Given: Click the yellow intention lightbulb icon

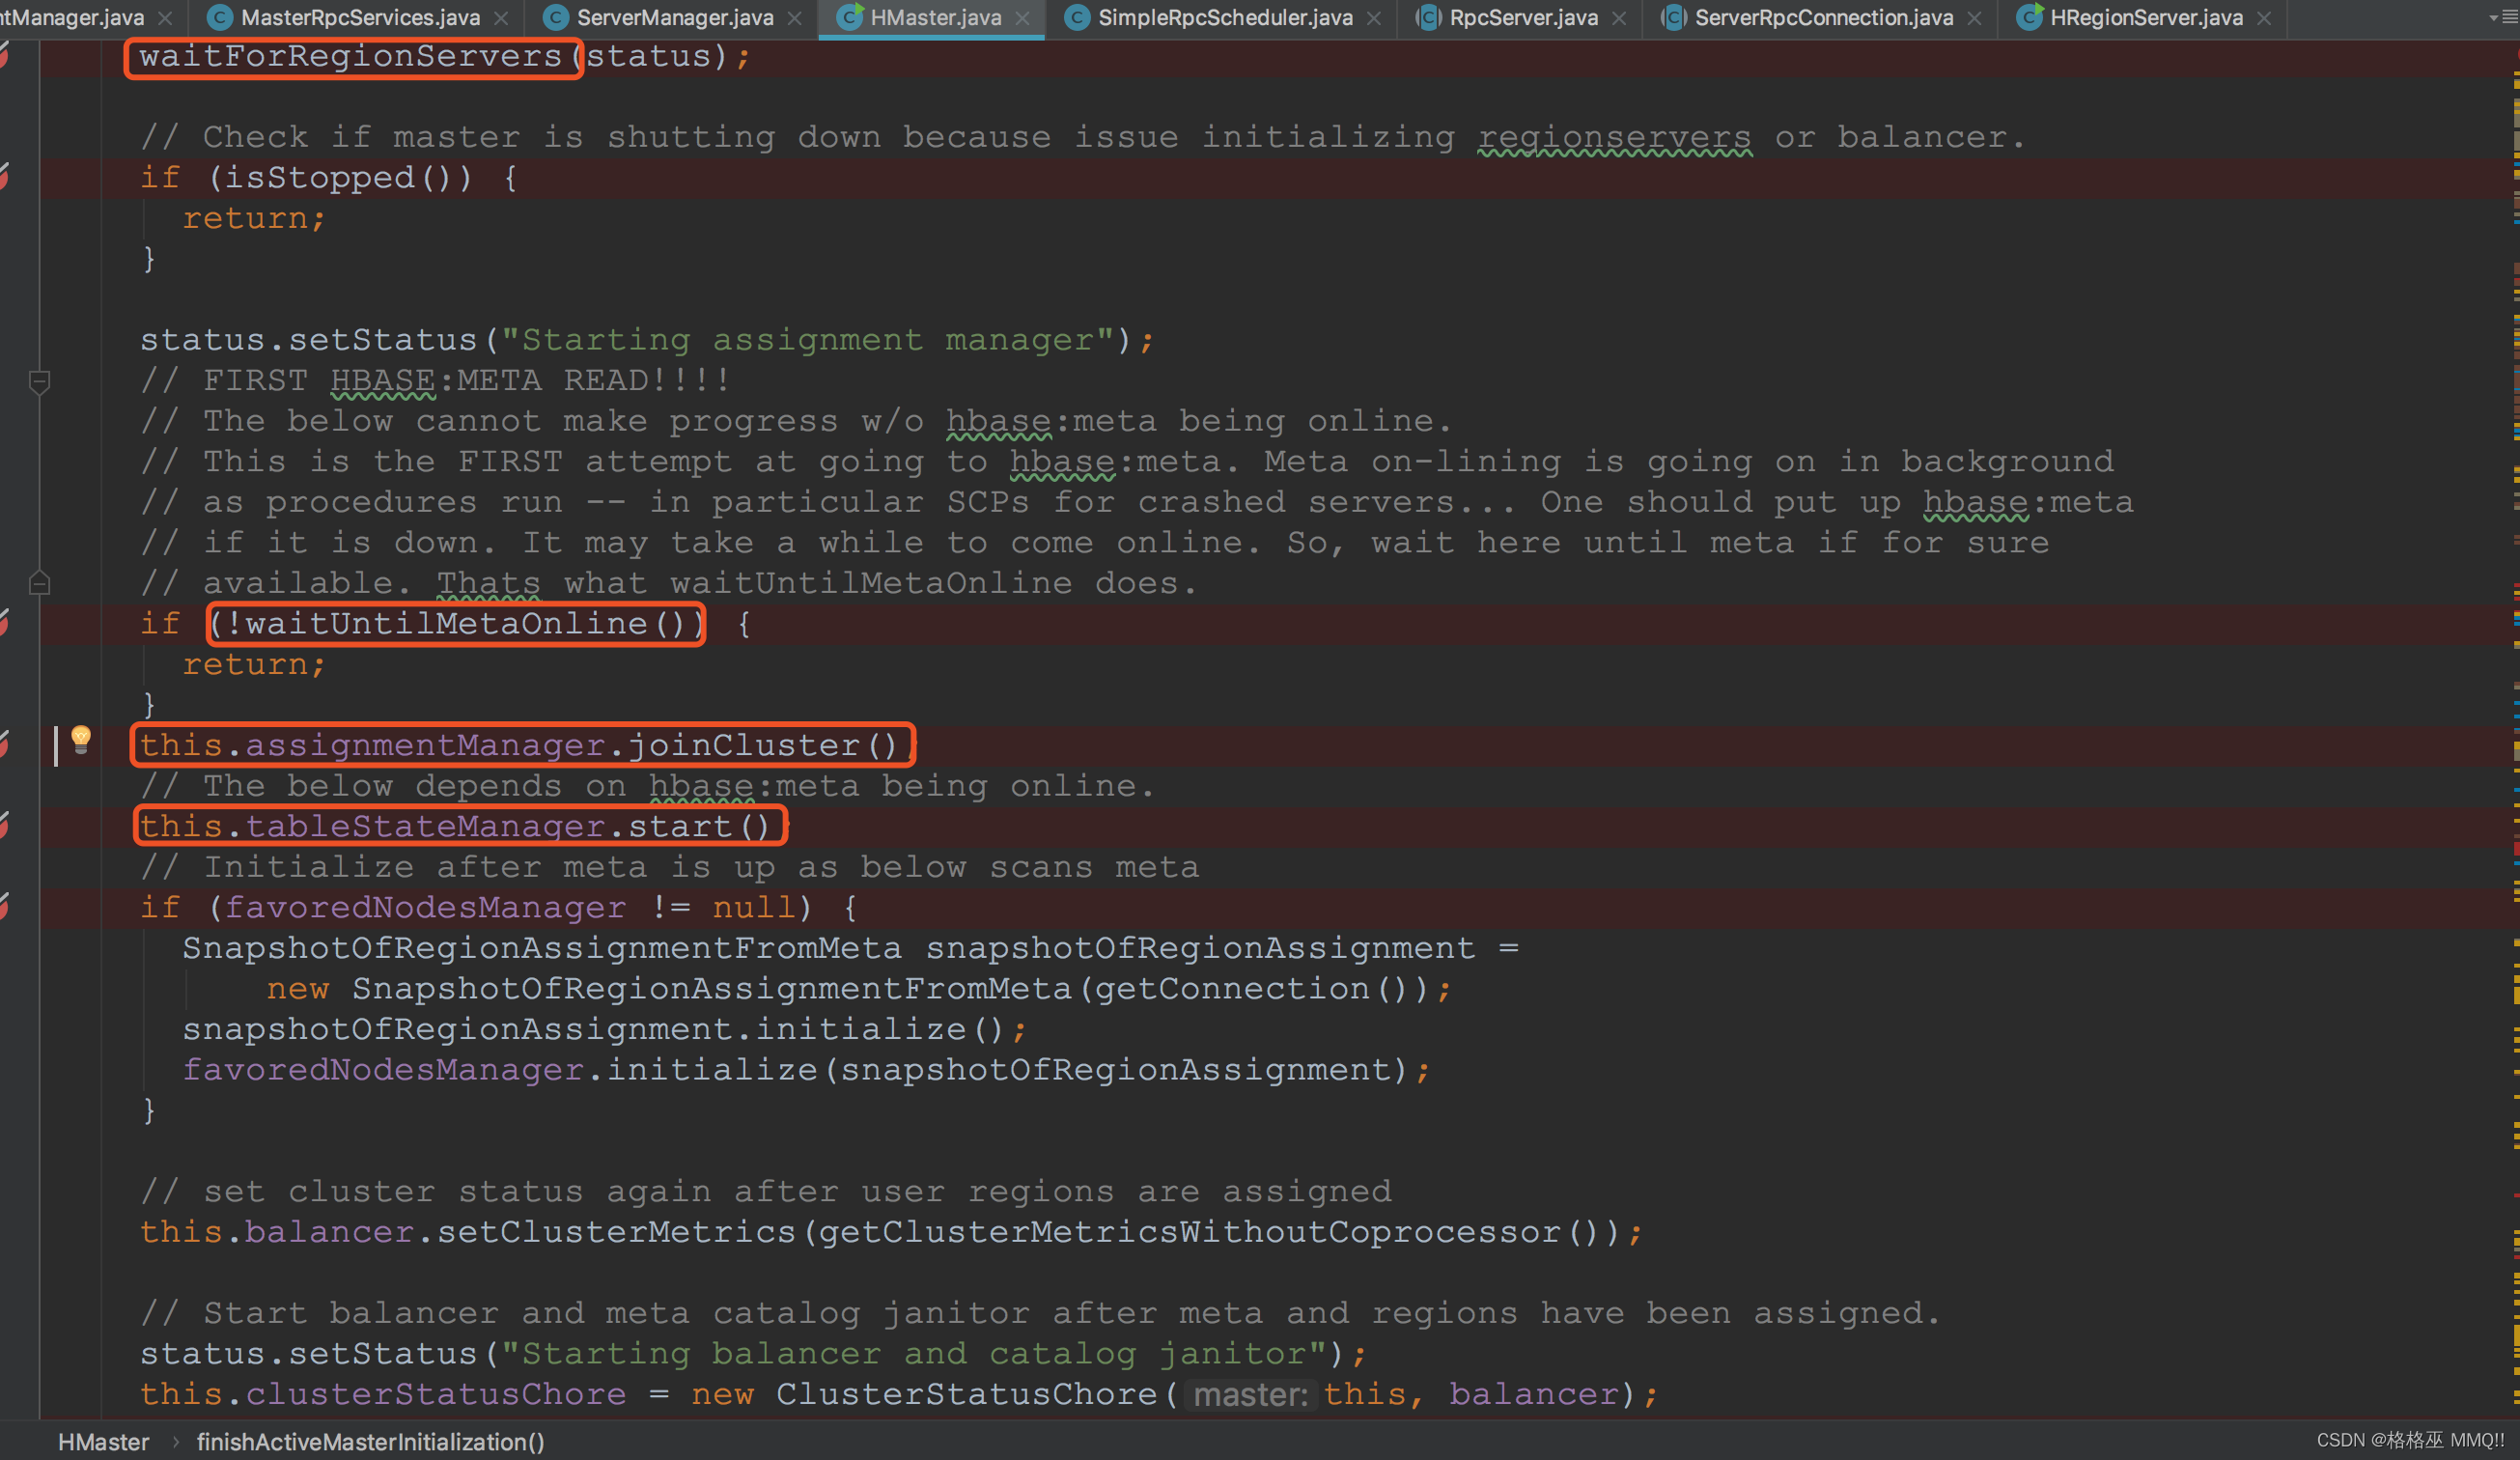Looking at the screenshot, I should 81,739.
